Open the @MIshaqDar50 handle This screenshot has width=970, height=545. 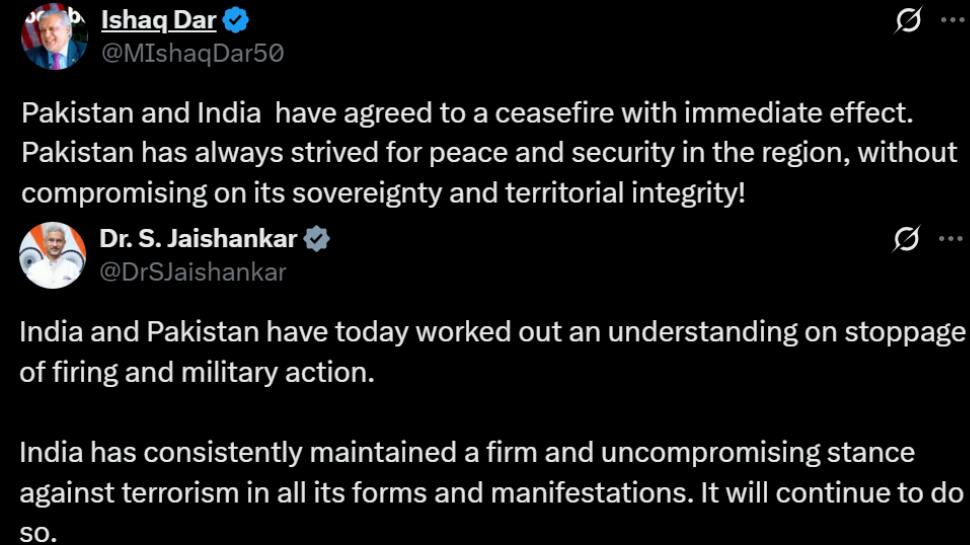tap(192, 54)
